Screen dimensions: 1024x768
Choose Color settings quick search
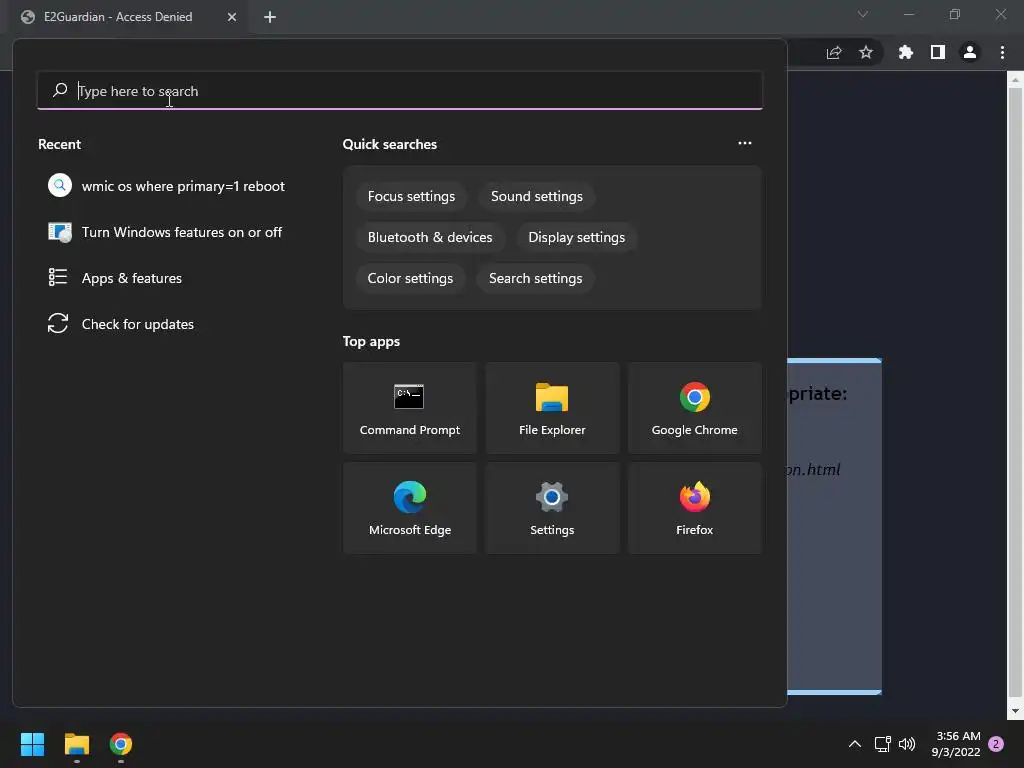tap(410, 279)
